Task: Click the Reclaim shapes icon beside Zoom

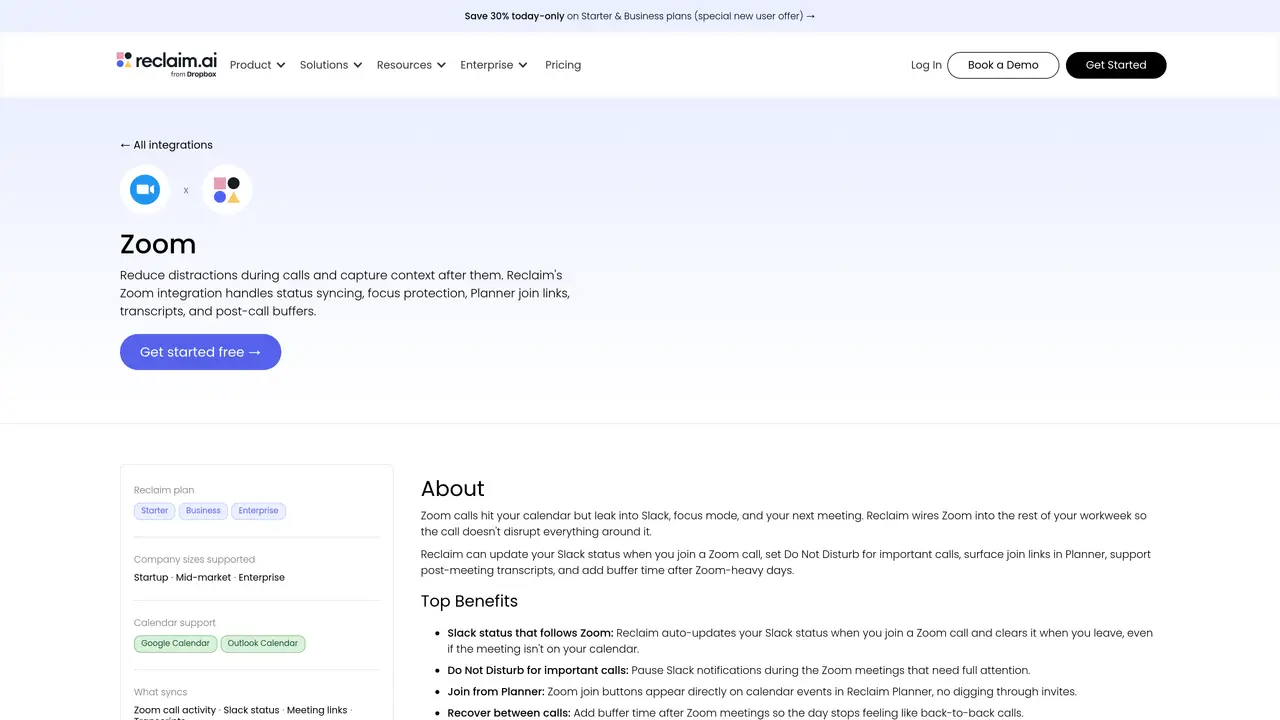Action: point(227,189)
